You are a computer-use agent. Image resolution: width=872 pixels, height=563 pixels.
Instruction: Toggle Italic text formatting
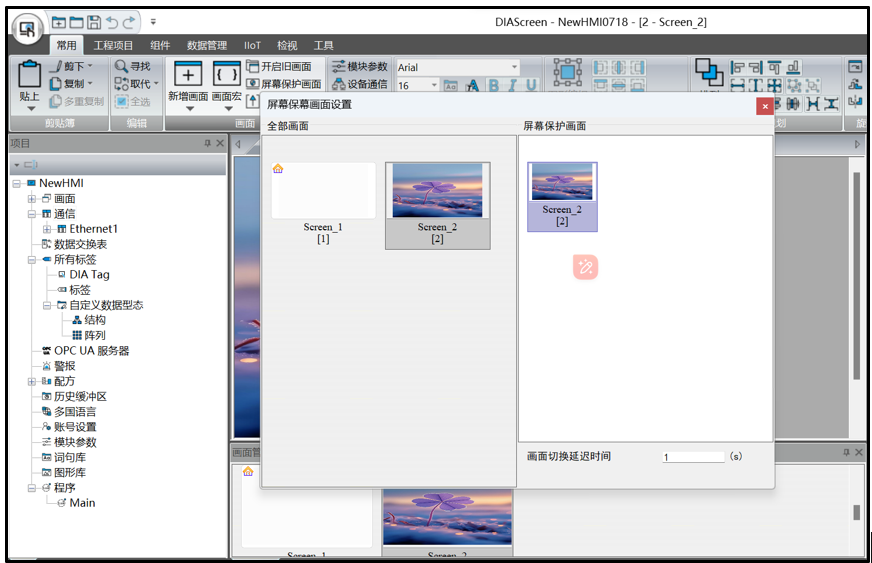coord(512,86)
